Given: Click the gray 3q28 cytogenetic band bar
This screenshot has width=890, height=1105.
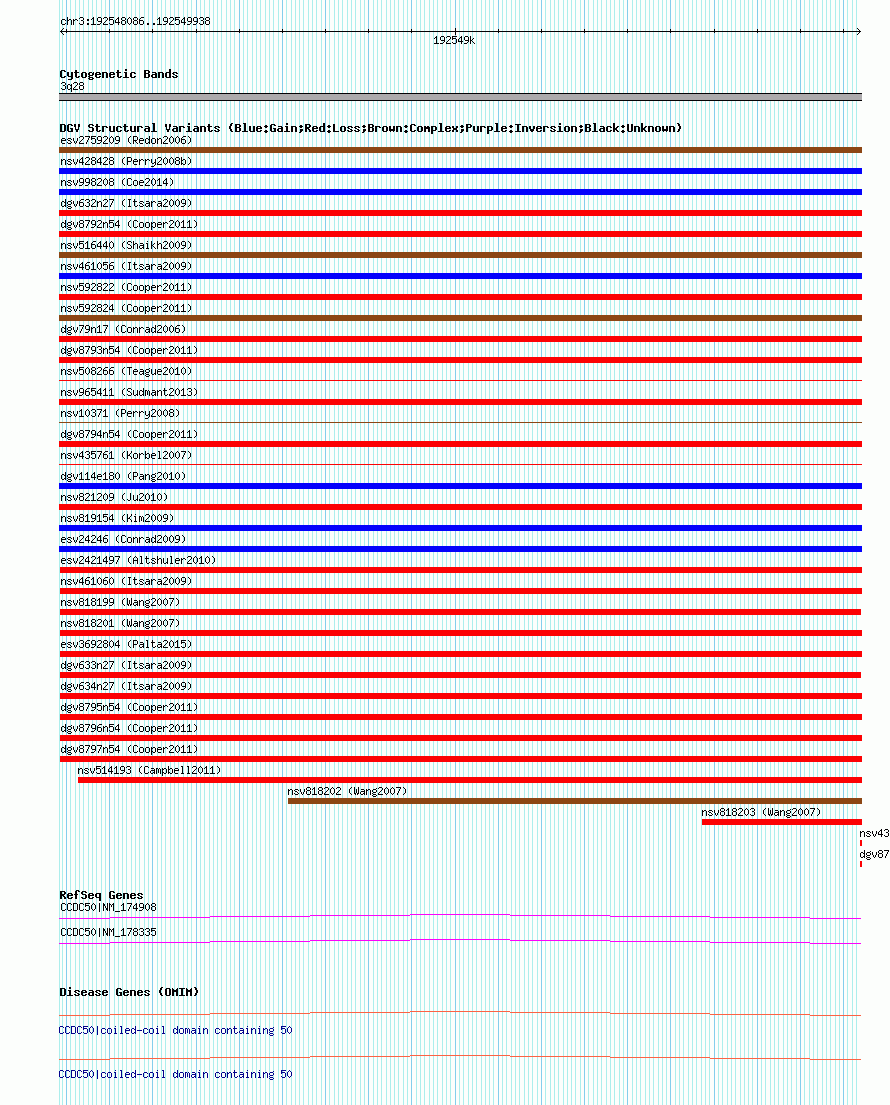Looking at the screenshot, I should click(461, 97).
